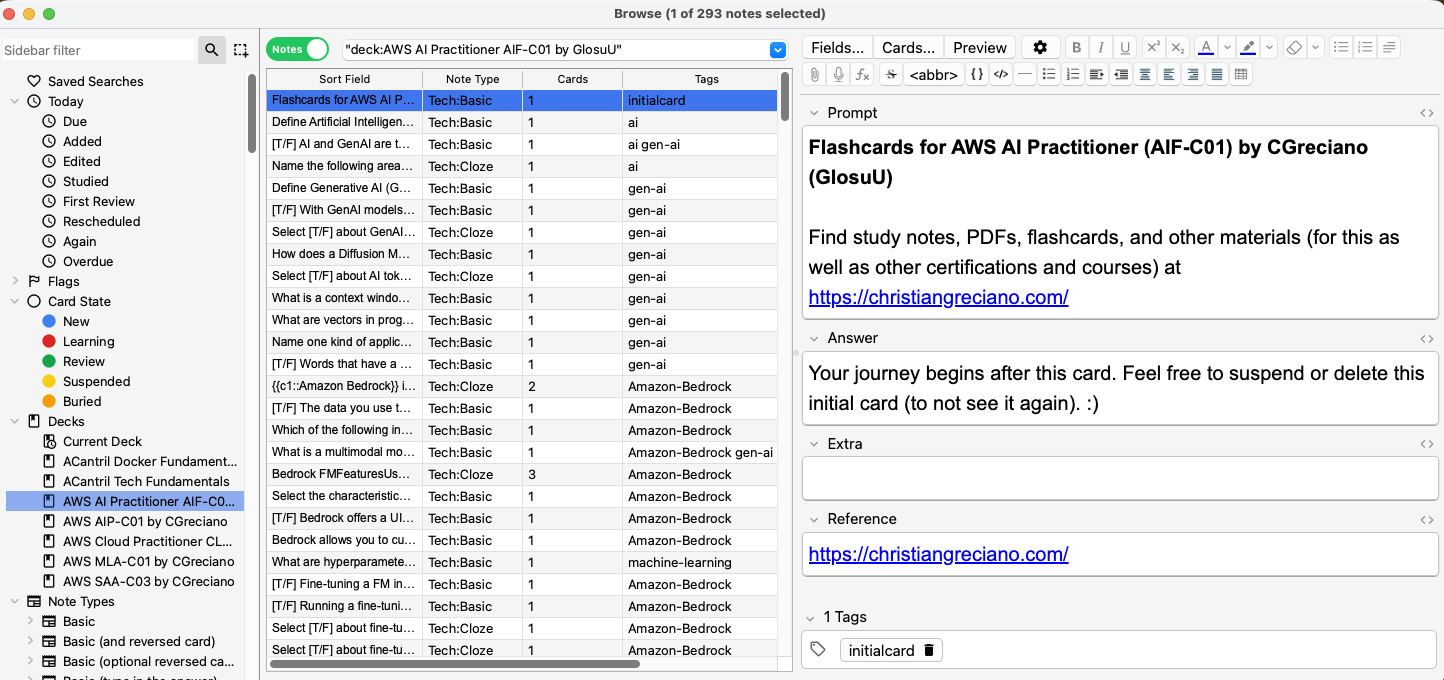Decrease indent with the outdent icon
1444x680 pixels.
1121,75
